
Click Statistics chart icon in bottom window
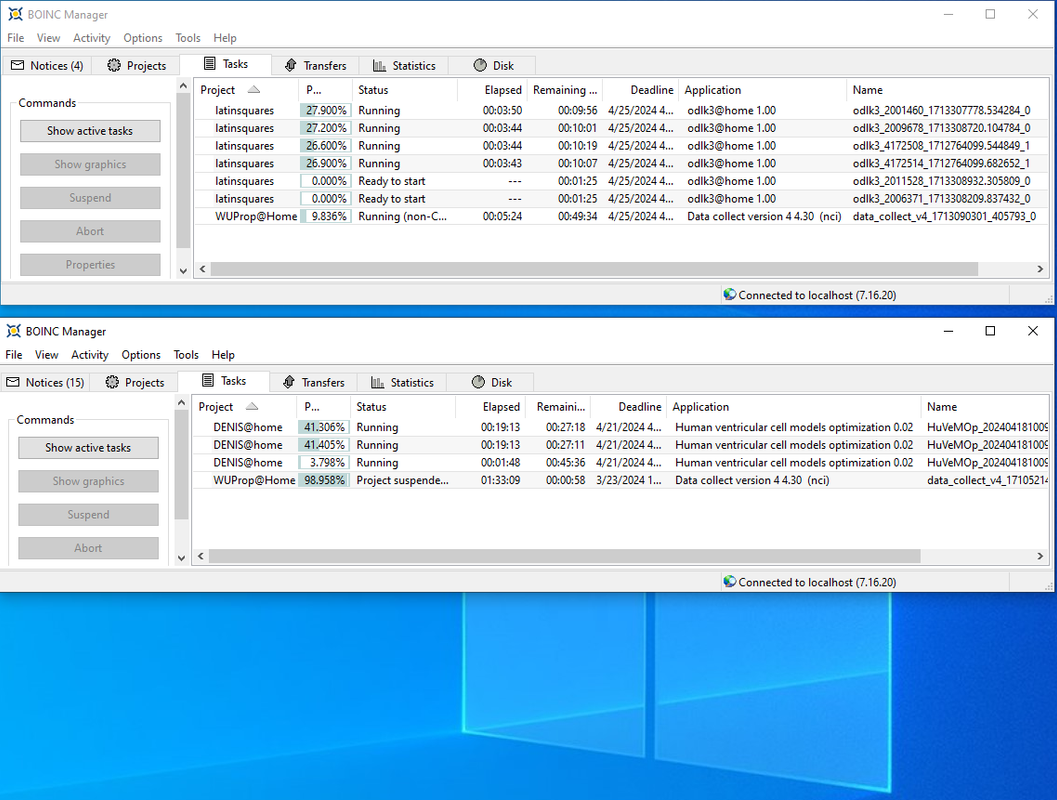(378, 382)
